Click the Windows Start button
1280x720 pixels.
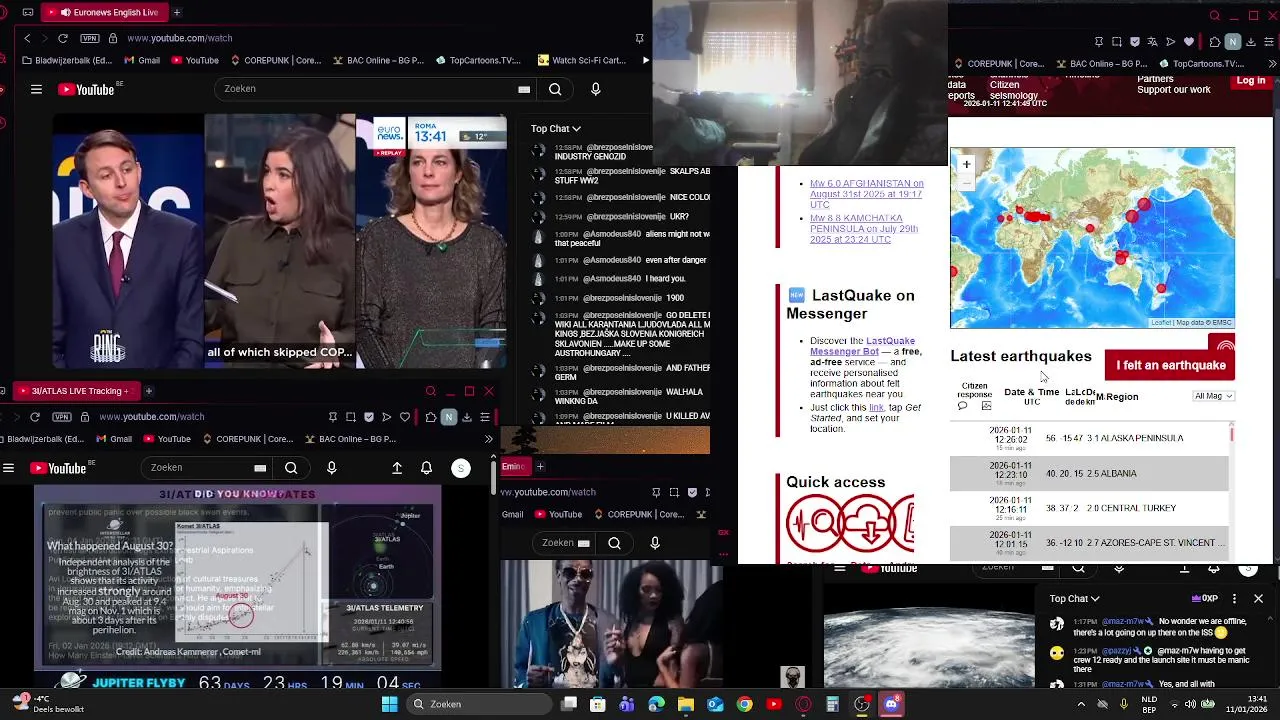(x=392, y=704)
